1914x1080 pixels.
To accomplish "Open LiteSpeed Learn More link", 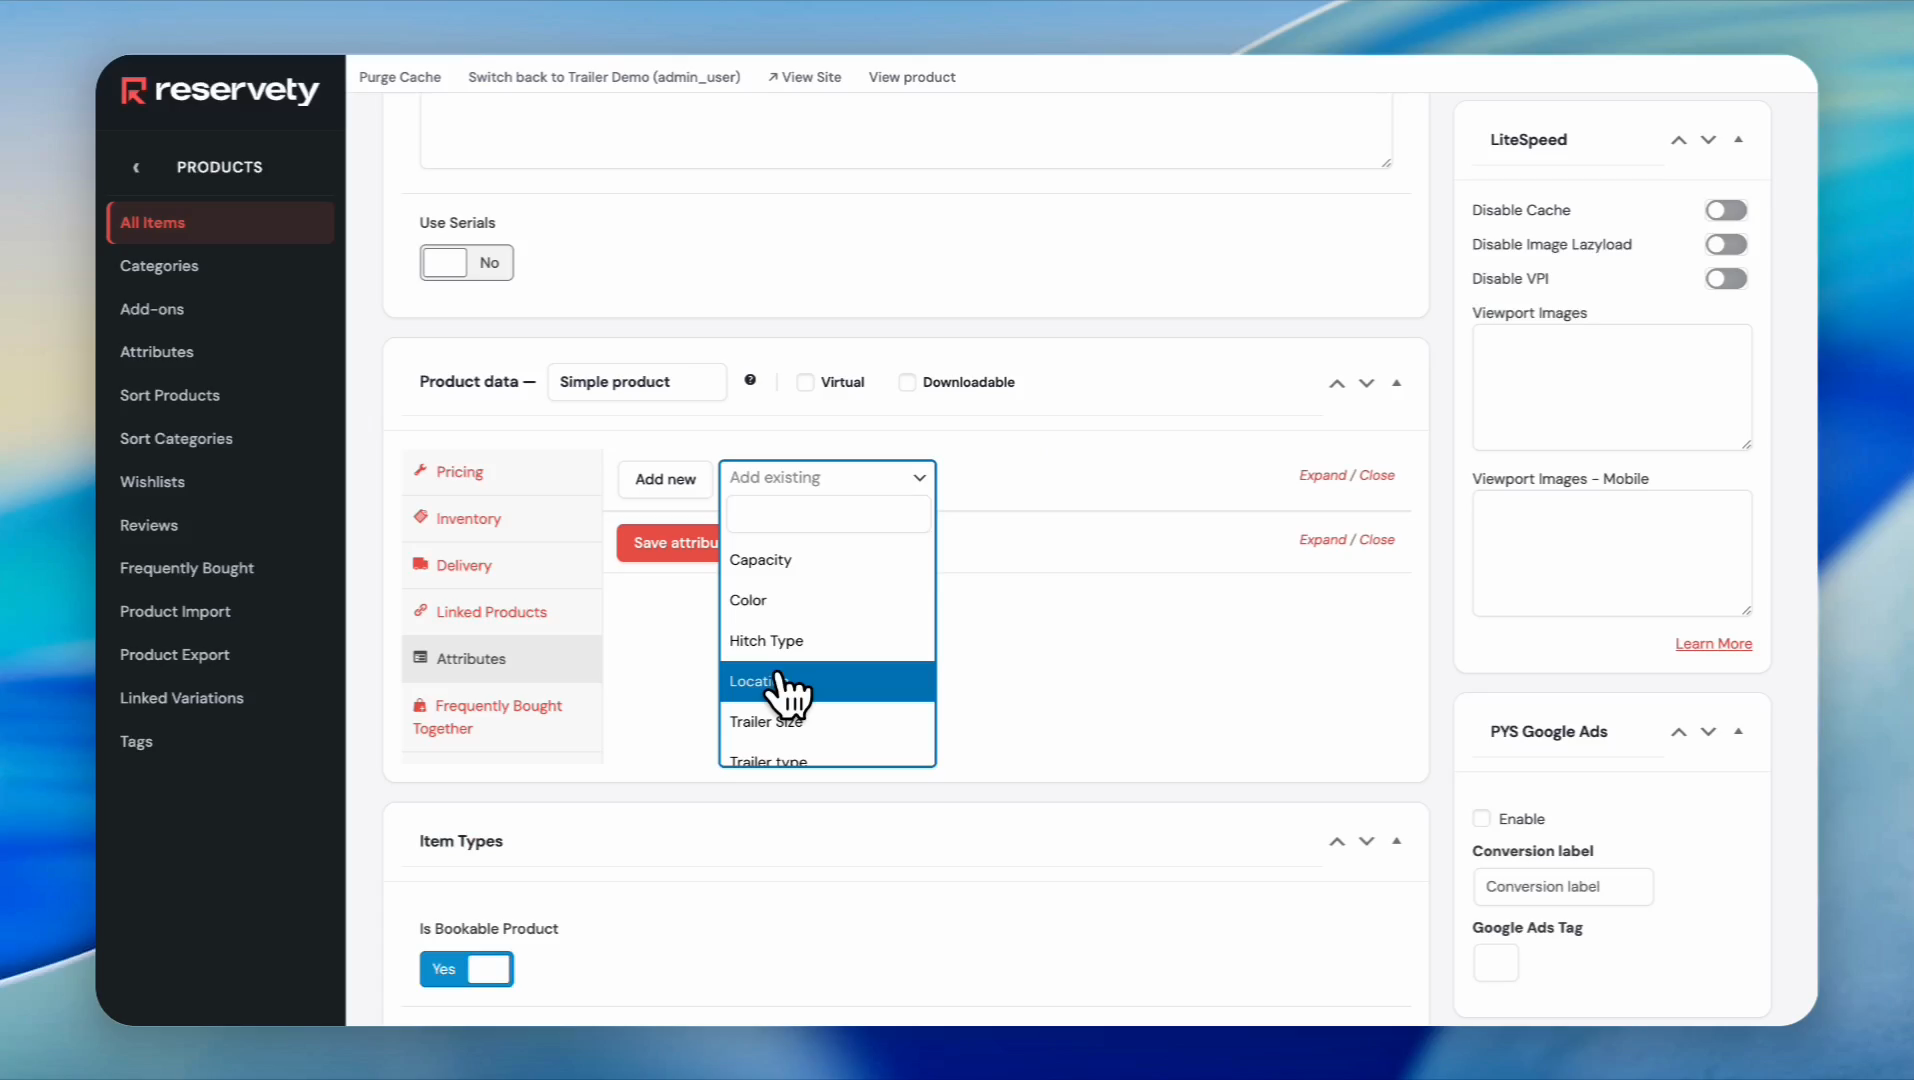I will [x=1713, y=644].
